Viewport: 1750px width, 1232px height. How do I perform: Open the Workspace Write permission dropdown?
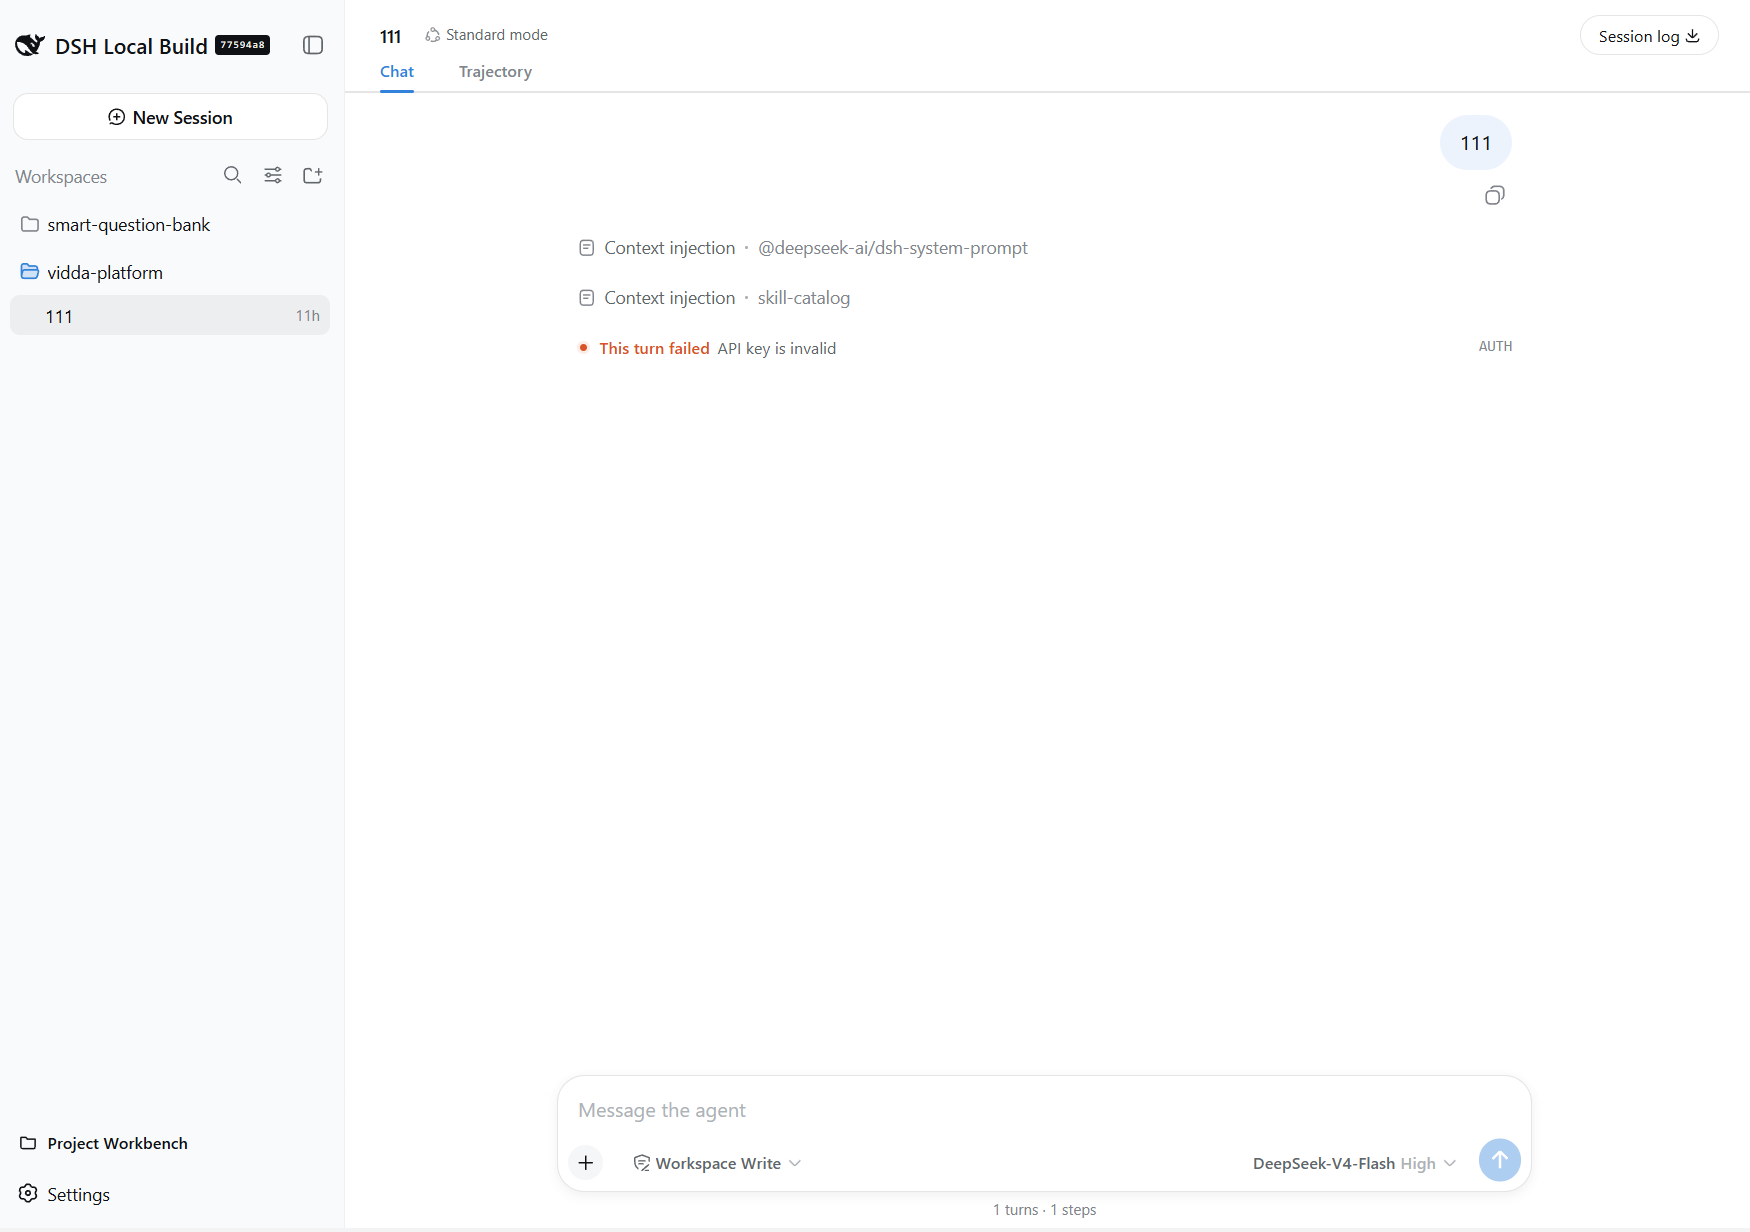pyautogui.click(x=717, y=1163)
